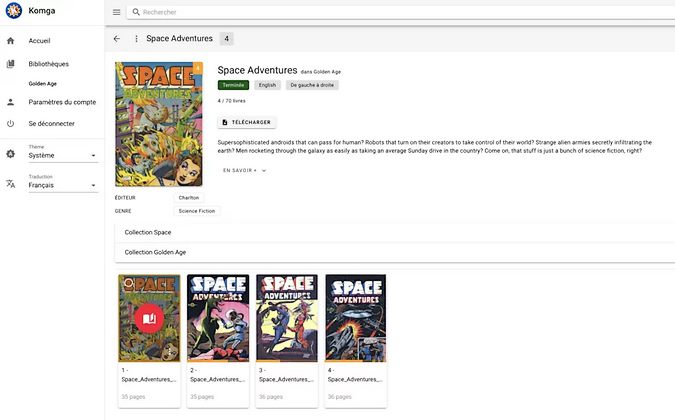Click the '3 - Space_Adventures_' title text
This screenshot has height=420, width=675.
tap(286, 375)
